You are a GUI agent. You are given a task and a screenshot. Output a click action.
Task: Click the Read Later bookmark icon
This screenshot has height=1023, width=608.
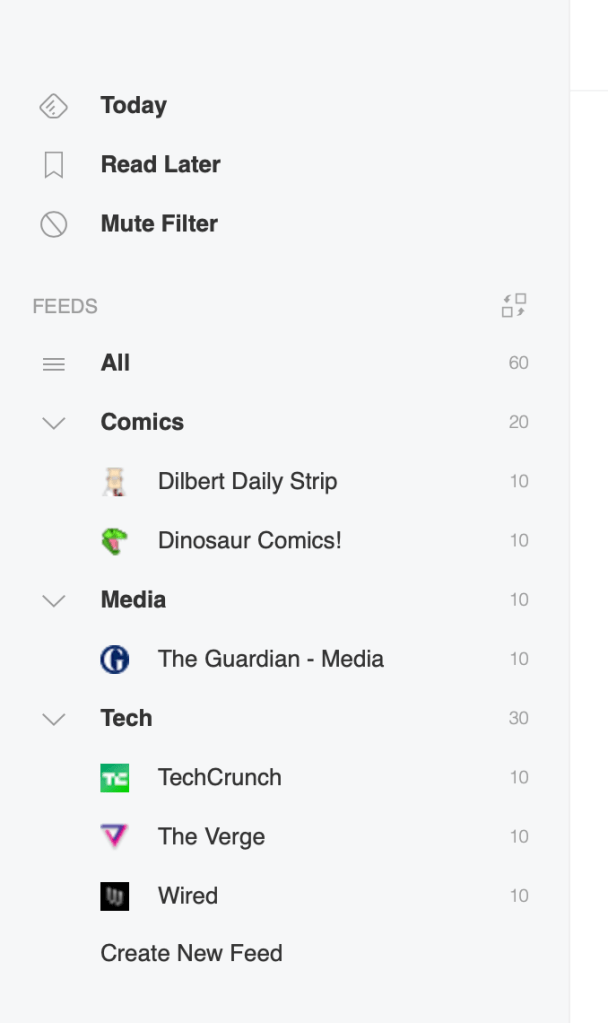54,165
